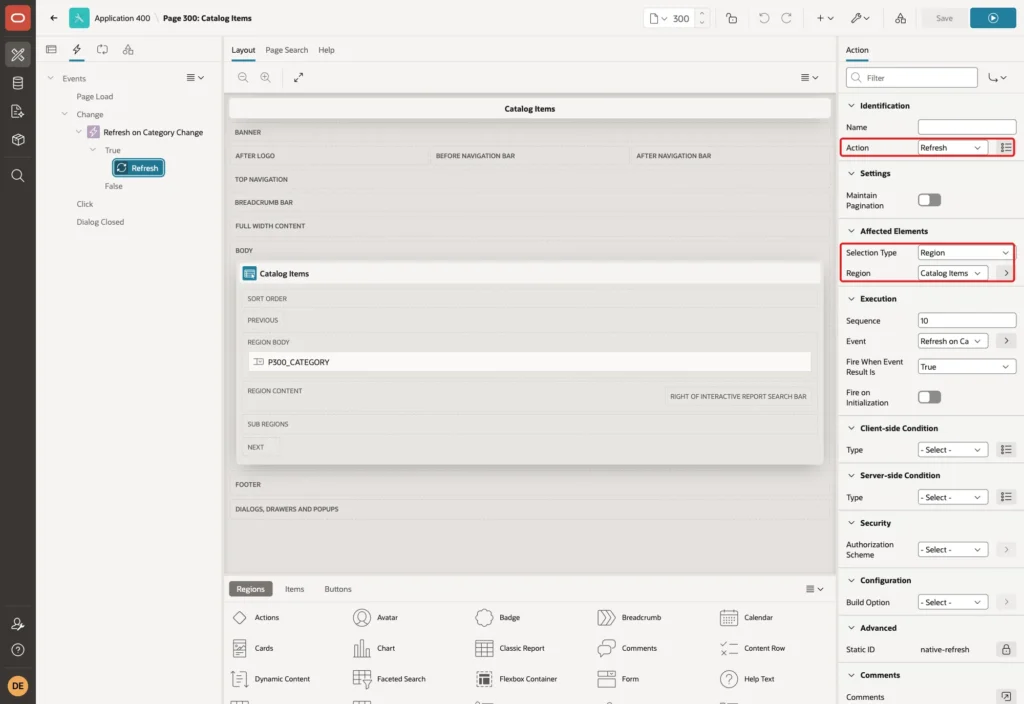Open the Create plus menu
The height and width of the screenshot is (704, 1024).
click(x=825, y=18)
